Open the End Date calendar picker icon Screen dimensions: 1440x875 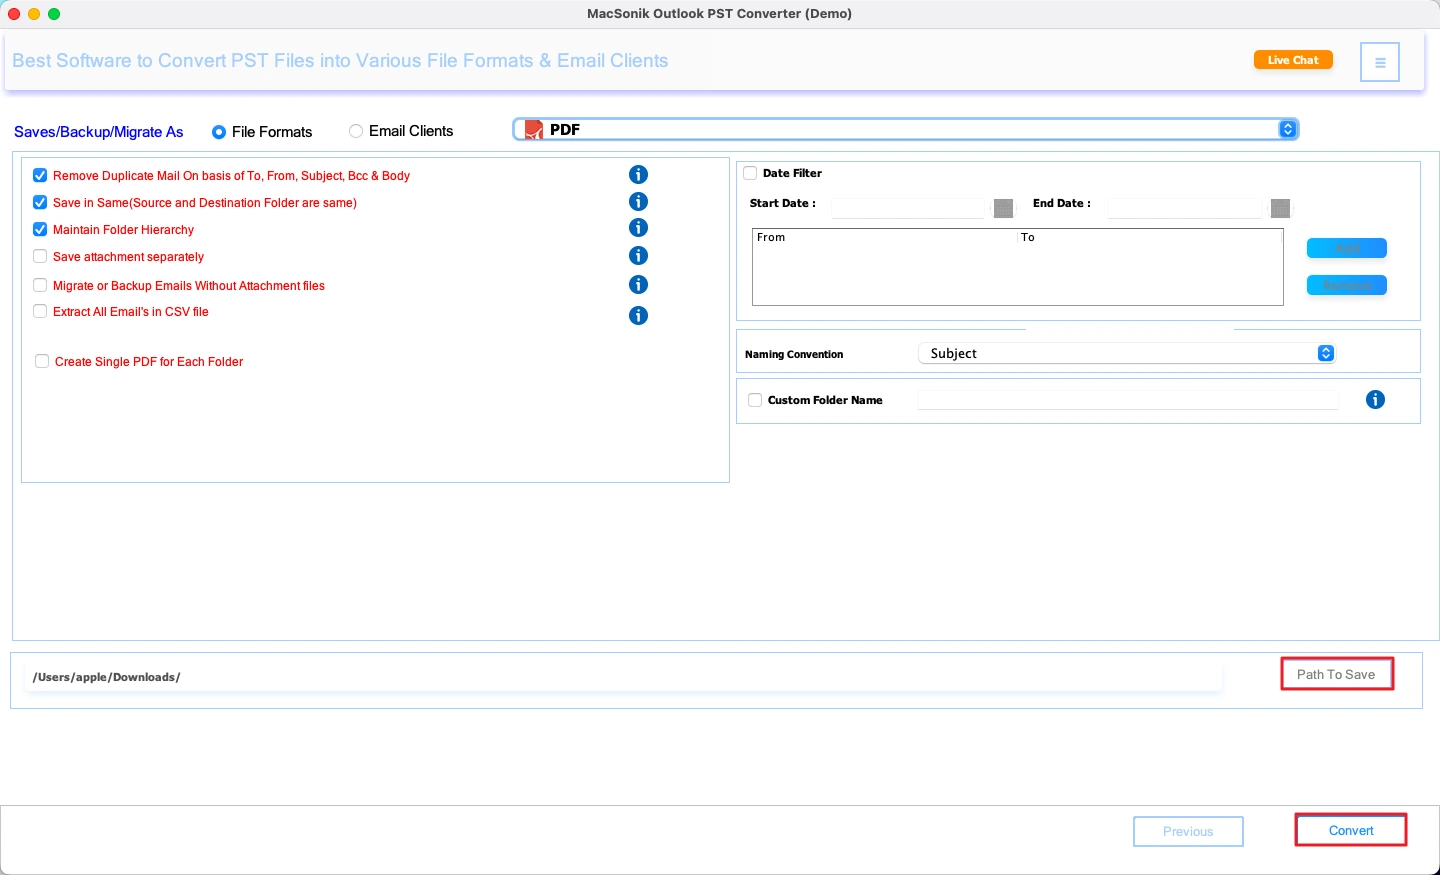pyautogui.click(x=1280, y=208)
